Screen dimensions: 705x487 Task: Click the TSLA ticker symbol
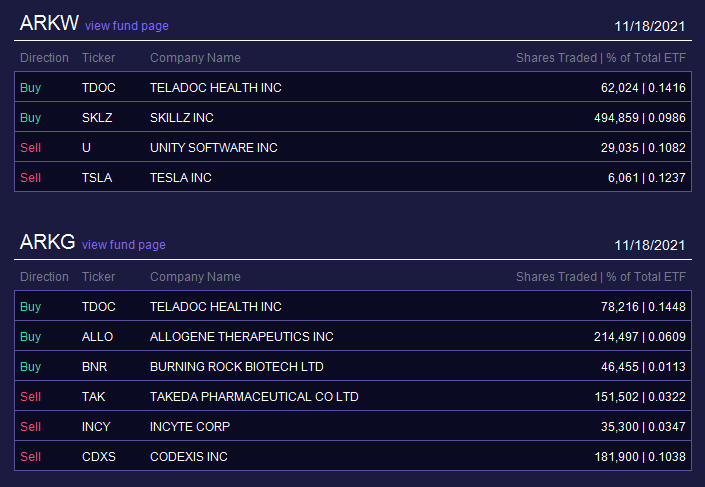pos(97,178)
